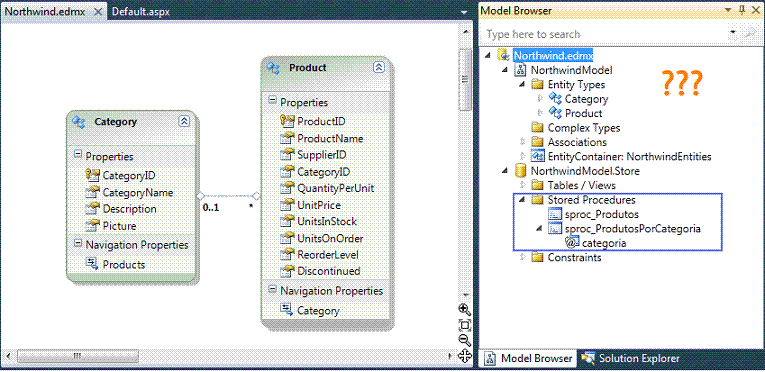
Task: Expand the Constraints tree node
Action: (523, 257)
